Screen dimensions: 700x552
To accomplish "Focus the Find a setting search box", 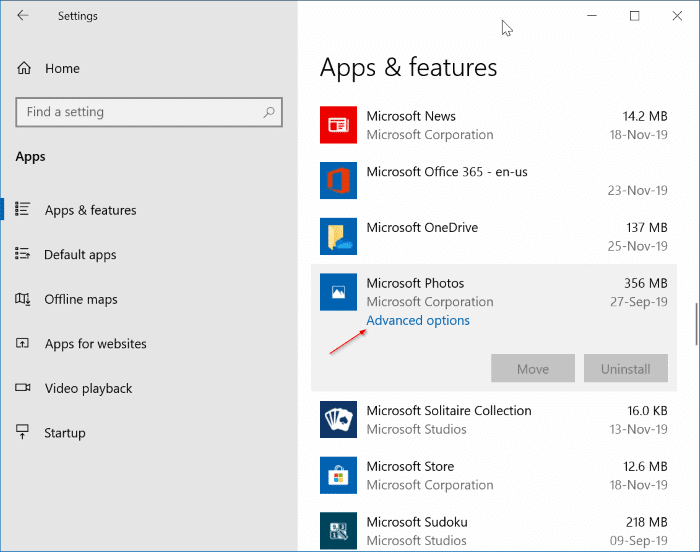I will (149, 112).
